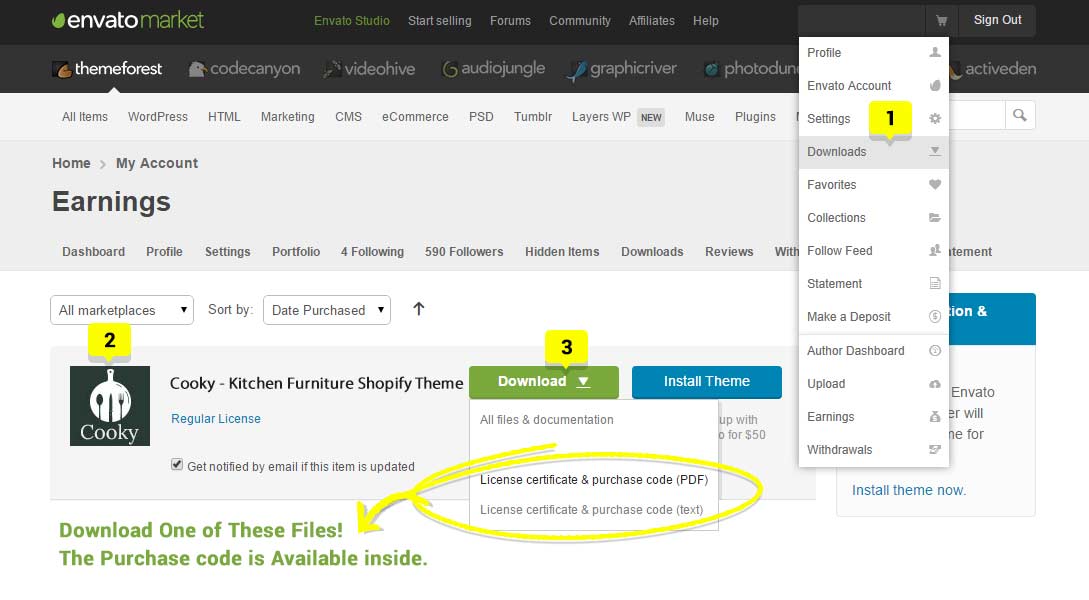Select Downloads in the user menu
1089x600 pixels.
coord(837,152)
